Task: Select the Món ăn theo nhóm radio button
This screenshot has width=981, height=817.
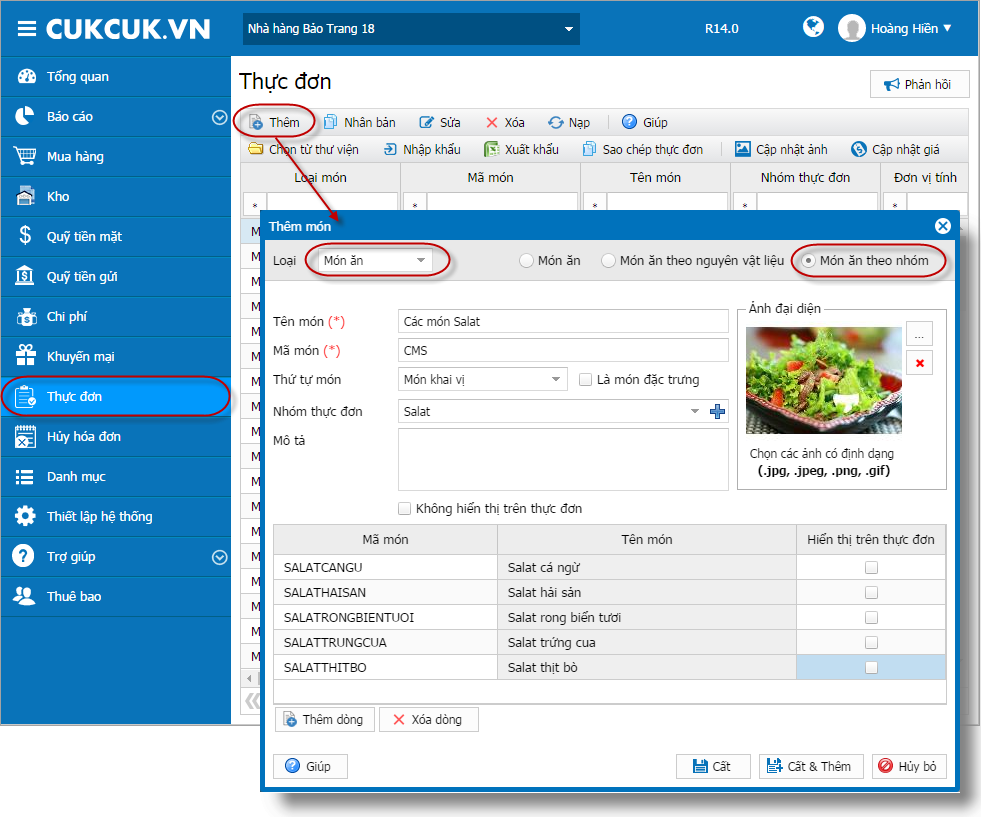Action: click(808, 261)
